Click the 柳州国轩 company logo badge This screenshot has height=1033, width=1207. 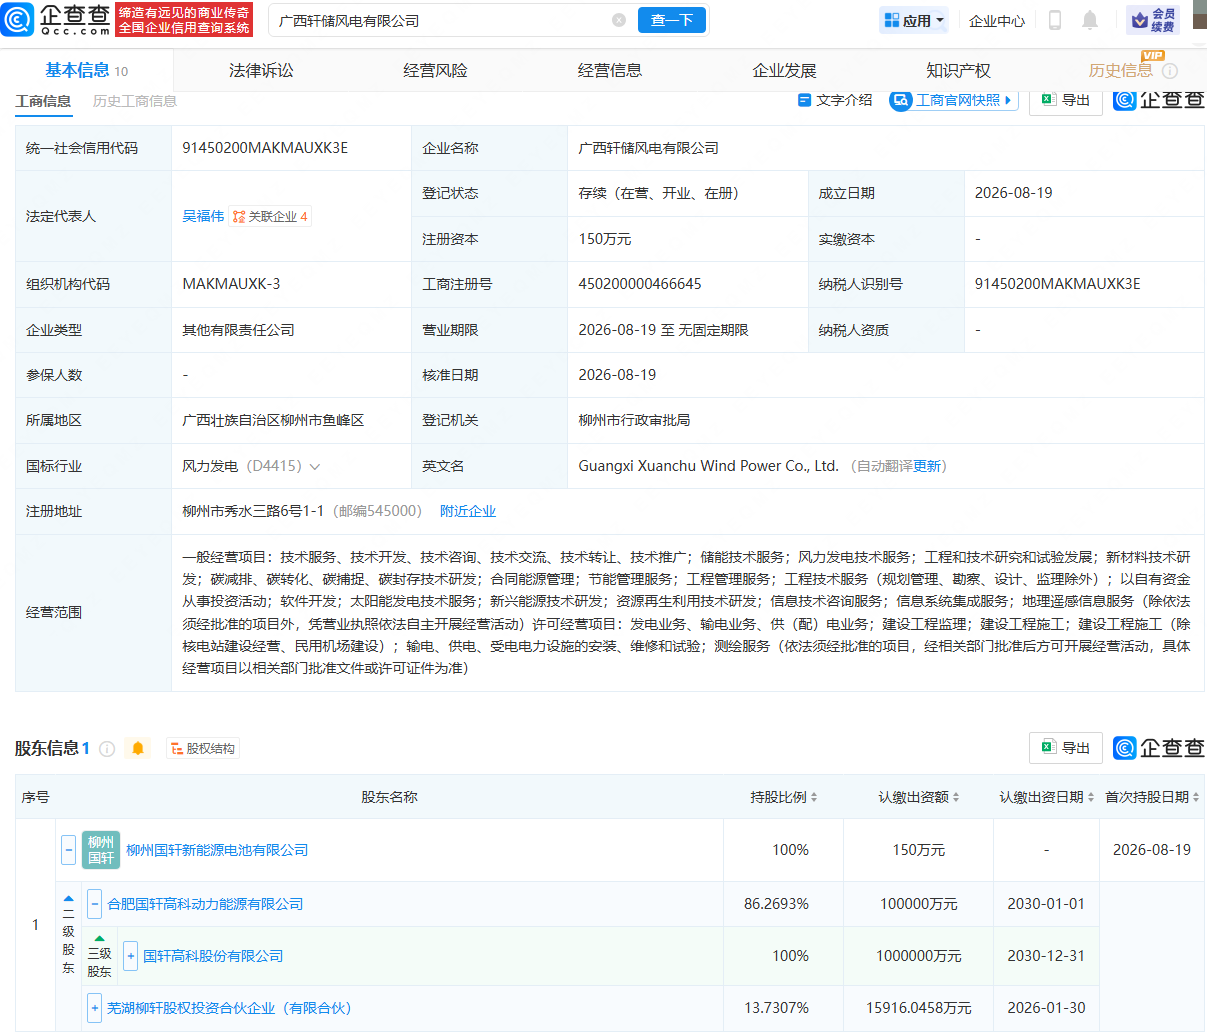pyautogui.click(x=101, y=850)
